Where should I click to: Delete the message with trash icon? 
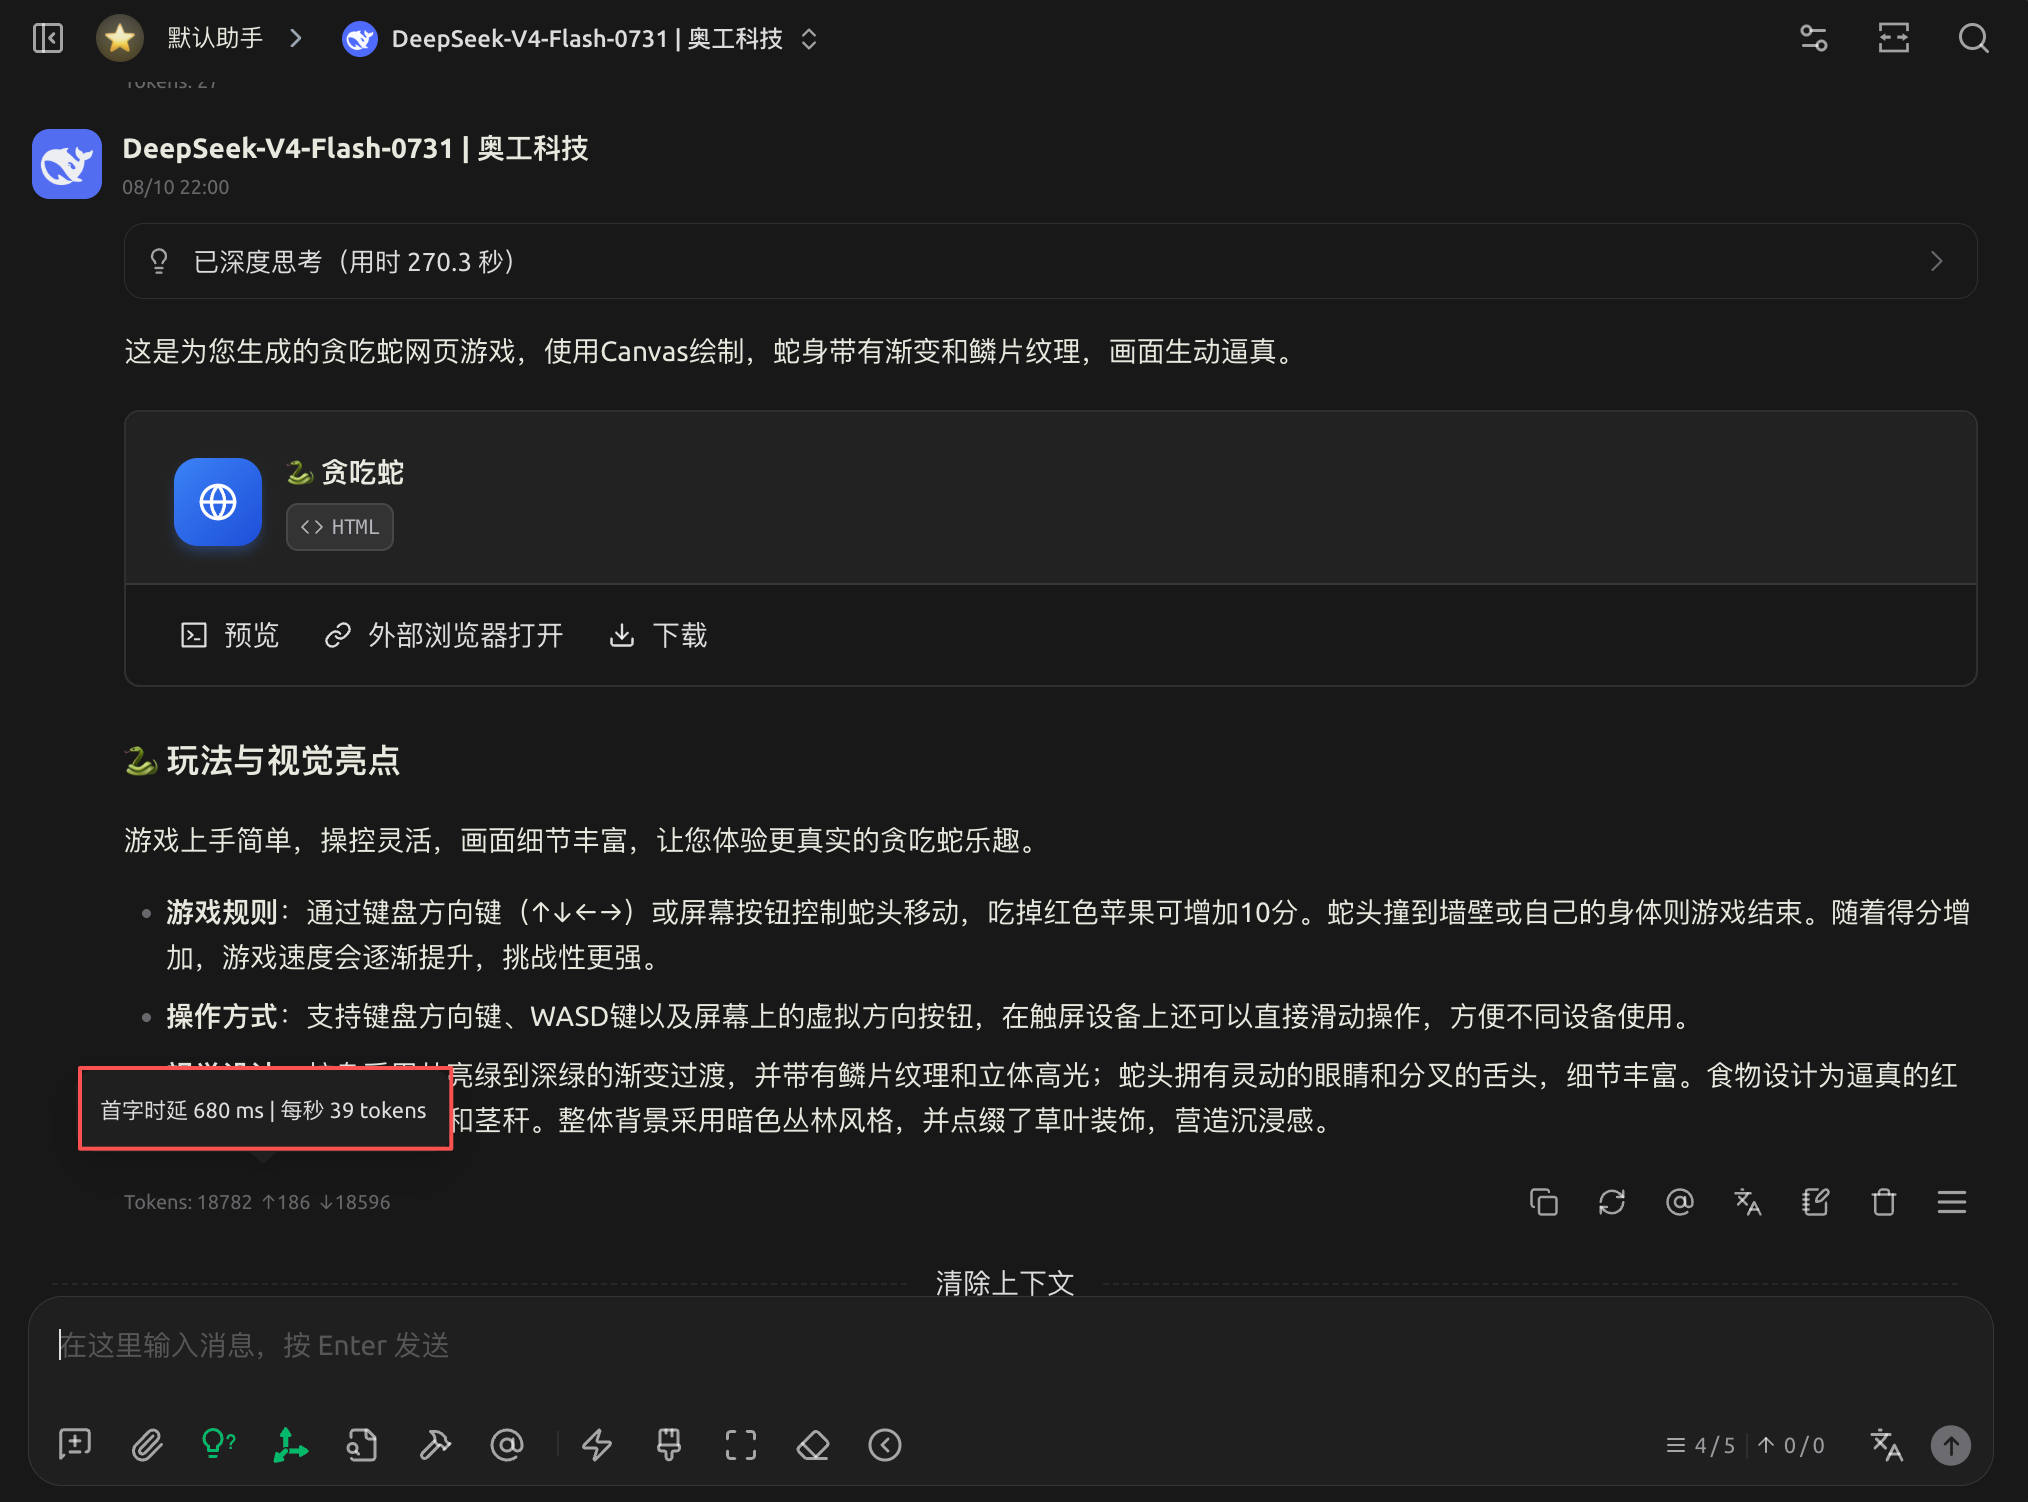pyautogui.click(x=1884, y=1202)
